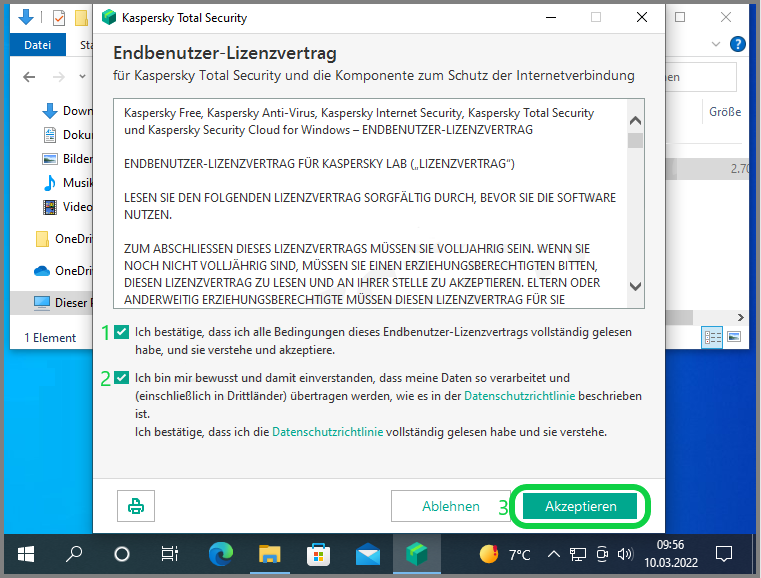Launch Microsoft Edge from the taskbar
761x578 pixels.
[x=220, y=554]
